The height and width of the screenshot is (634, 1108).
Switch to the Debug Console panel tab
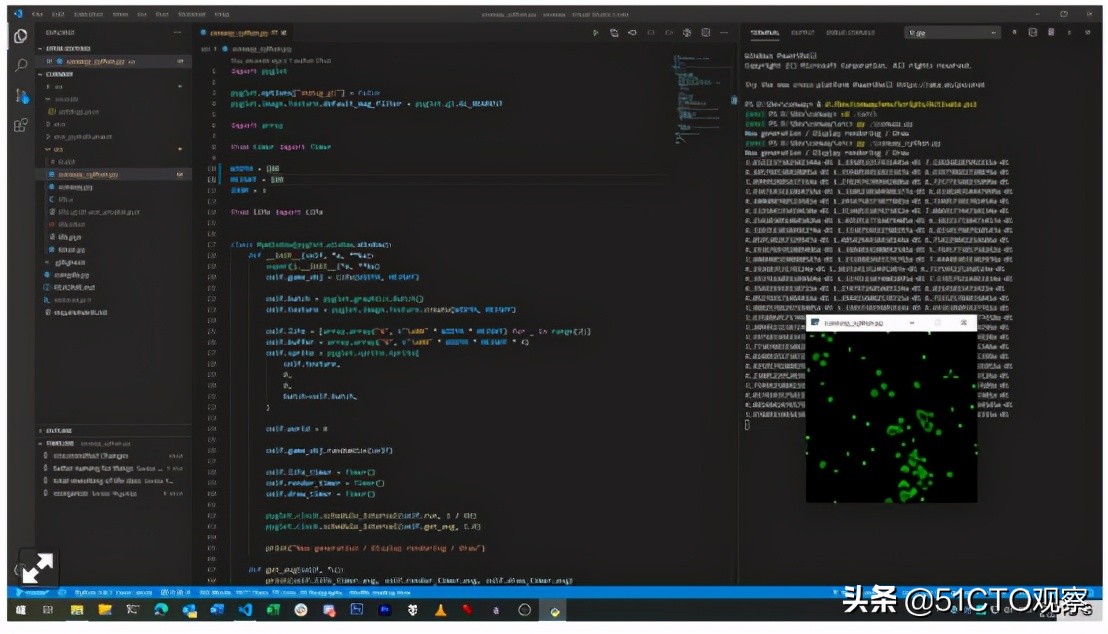click(x=850, y=33)
